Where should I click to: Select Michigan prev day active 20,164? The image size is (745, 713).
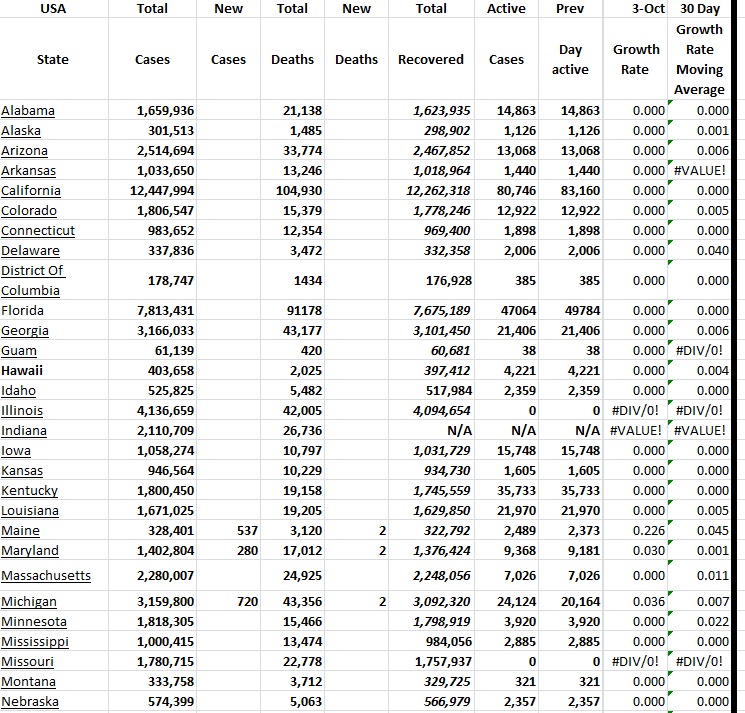point(570,602)
